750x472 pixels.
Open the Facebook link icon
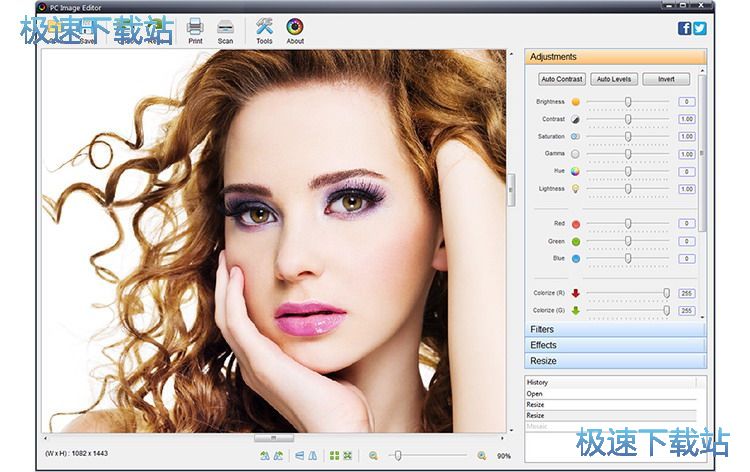pos(685,28)
